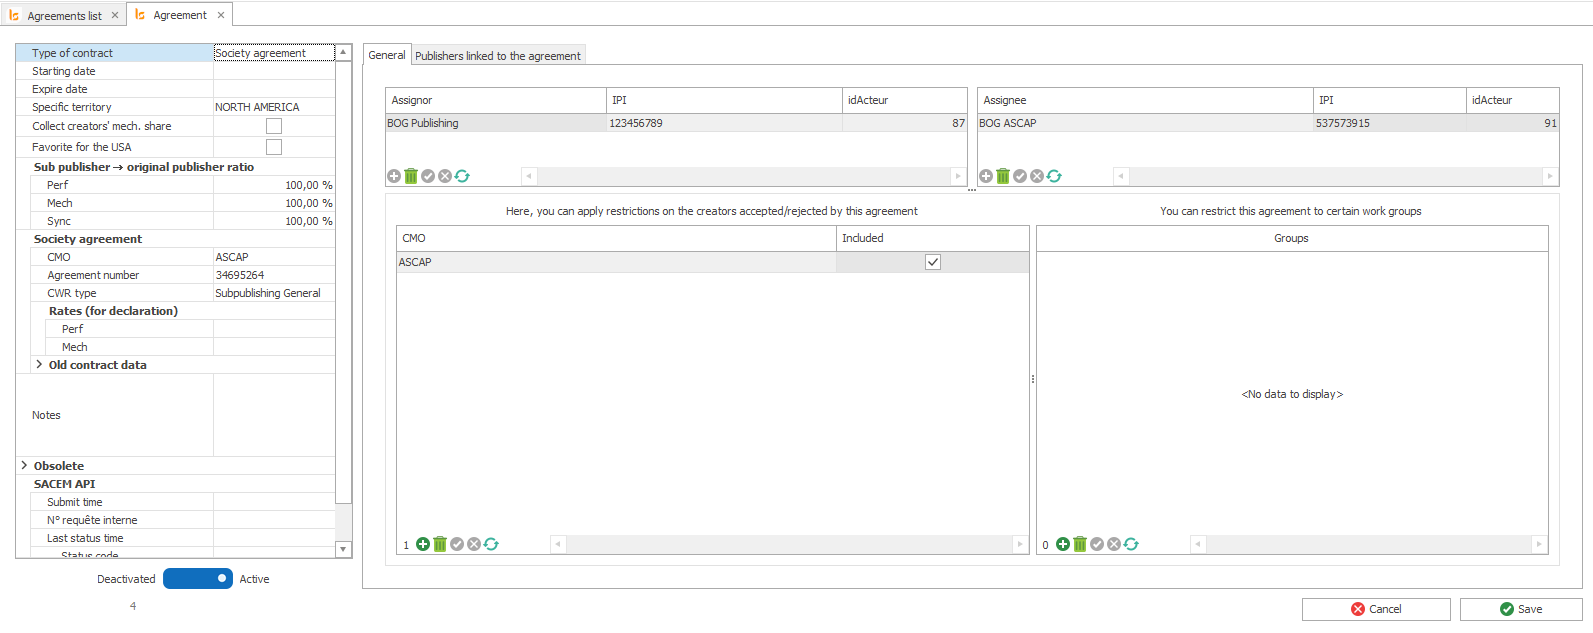Add a work group with plus icon
This screenshot has height=633, width=1593.
pyautogui.click(x=1063, y=544)
